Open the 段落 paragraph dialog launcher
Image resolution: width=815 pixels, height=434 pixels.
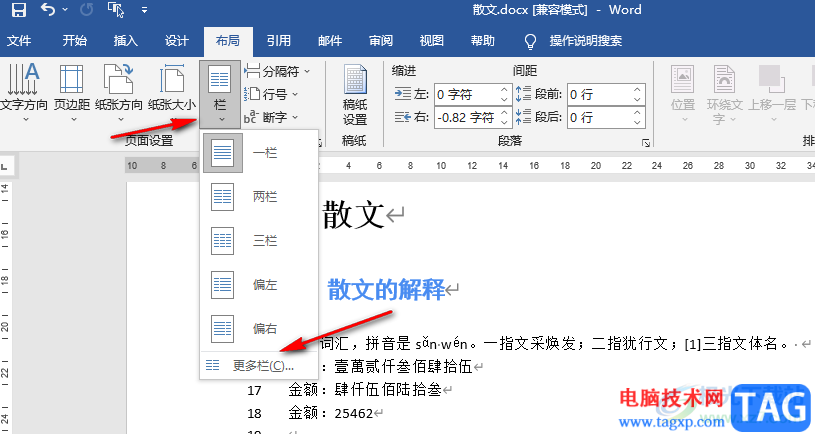coord(646,142)
